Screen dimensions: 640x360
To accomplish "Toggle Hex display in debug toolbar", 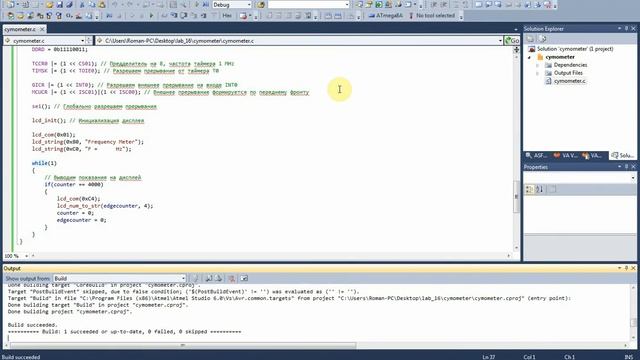I will point(227,16).
